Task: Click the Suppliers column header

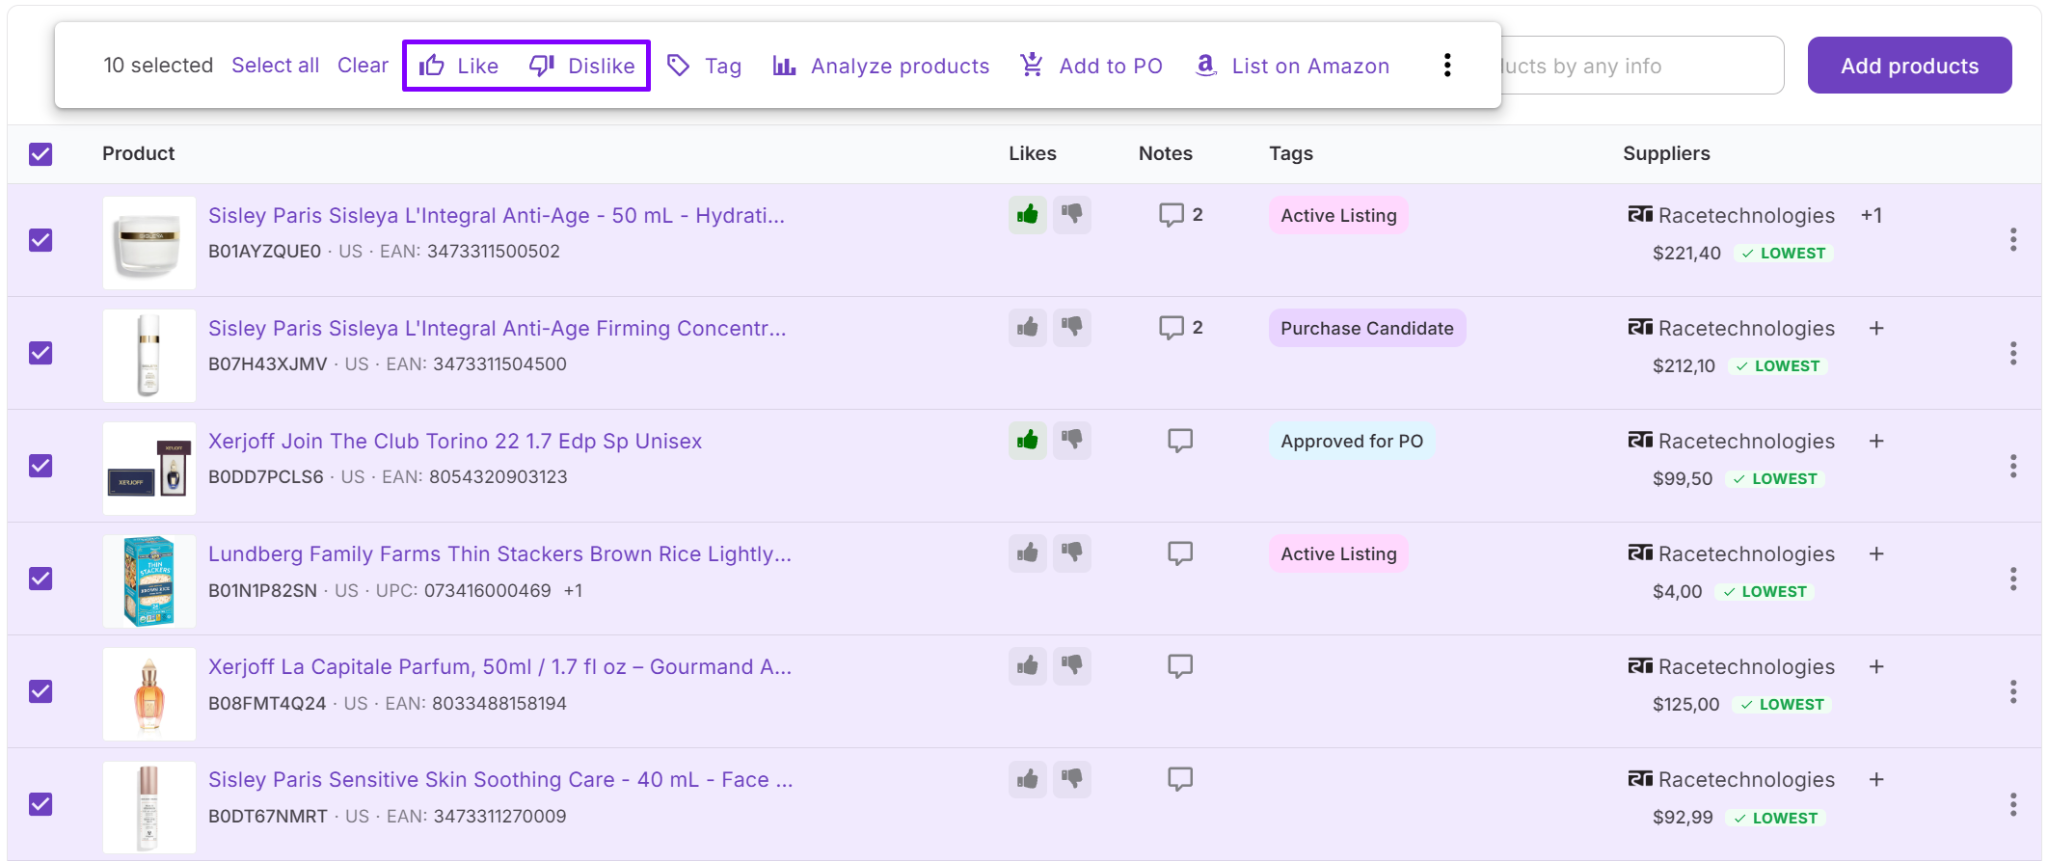Action: (x=1666, y=153)
